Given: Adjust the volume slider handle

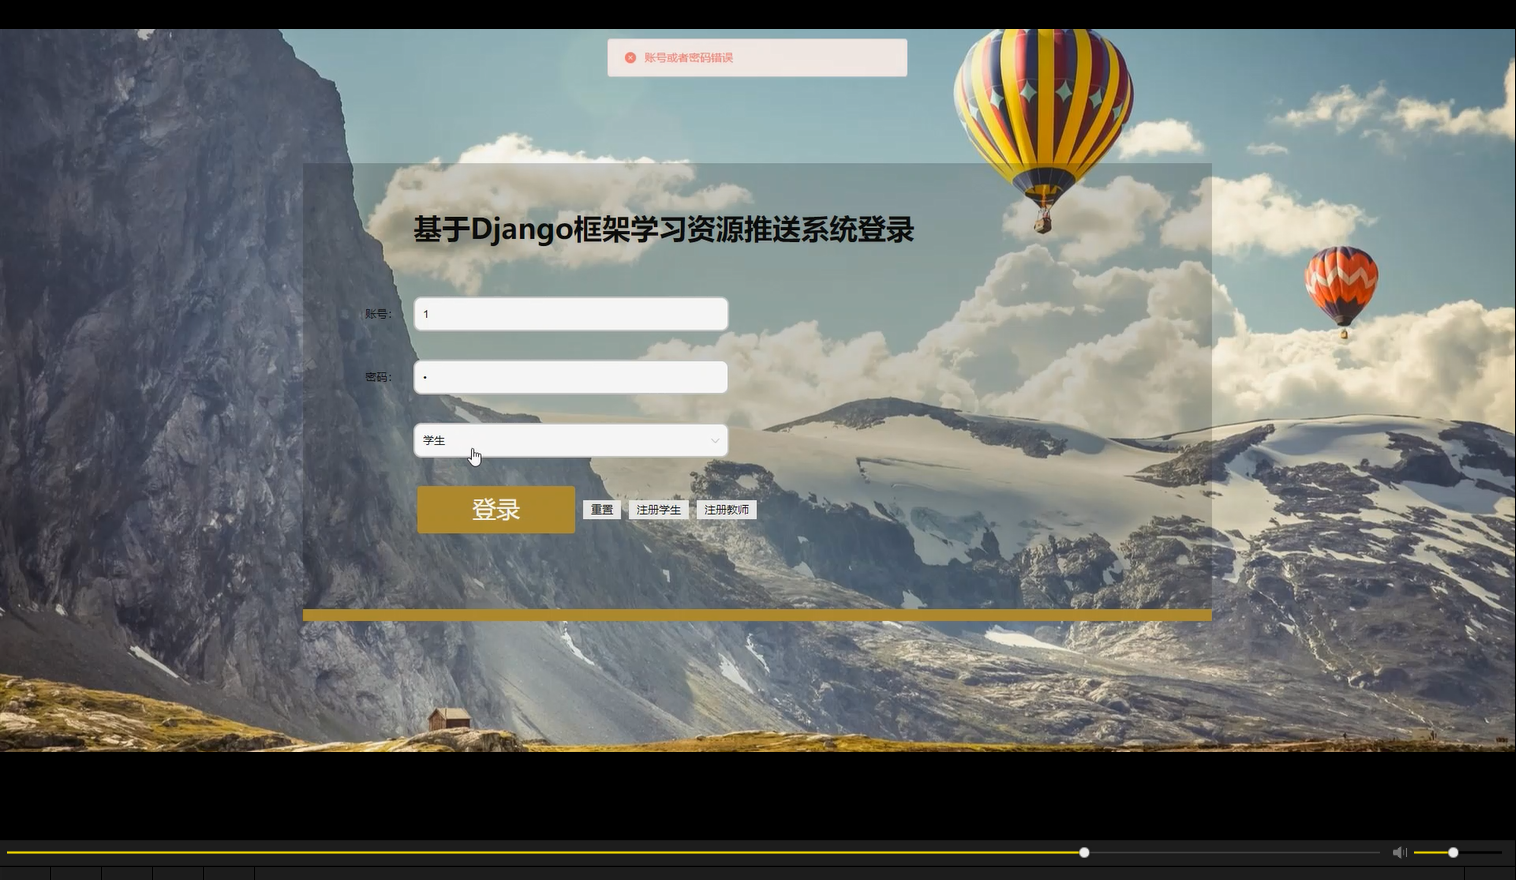Looking at the screenshot, I should [1451, 852].
